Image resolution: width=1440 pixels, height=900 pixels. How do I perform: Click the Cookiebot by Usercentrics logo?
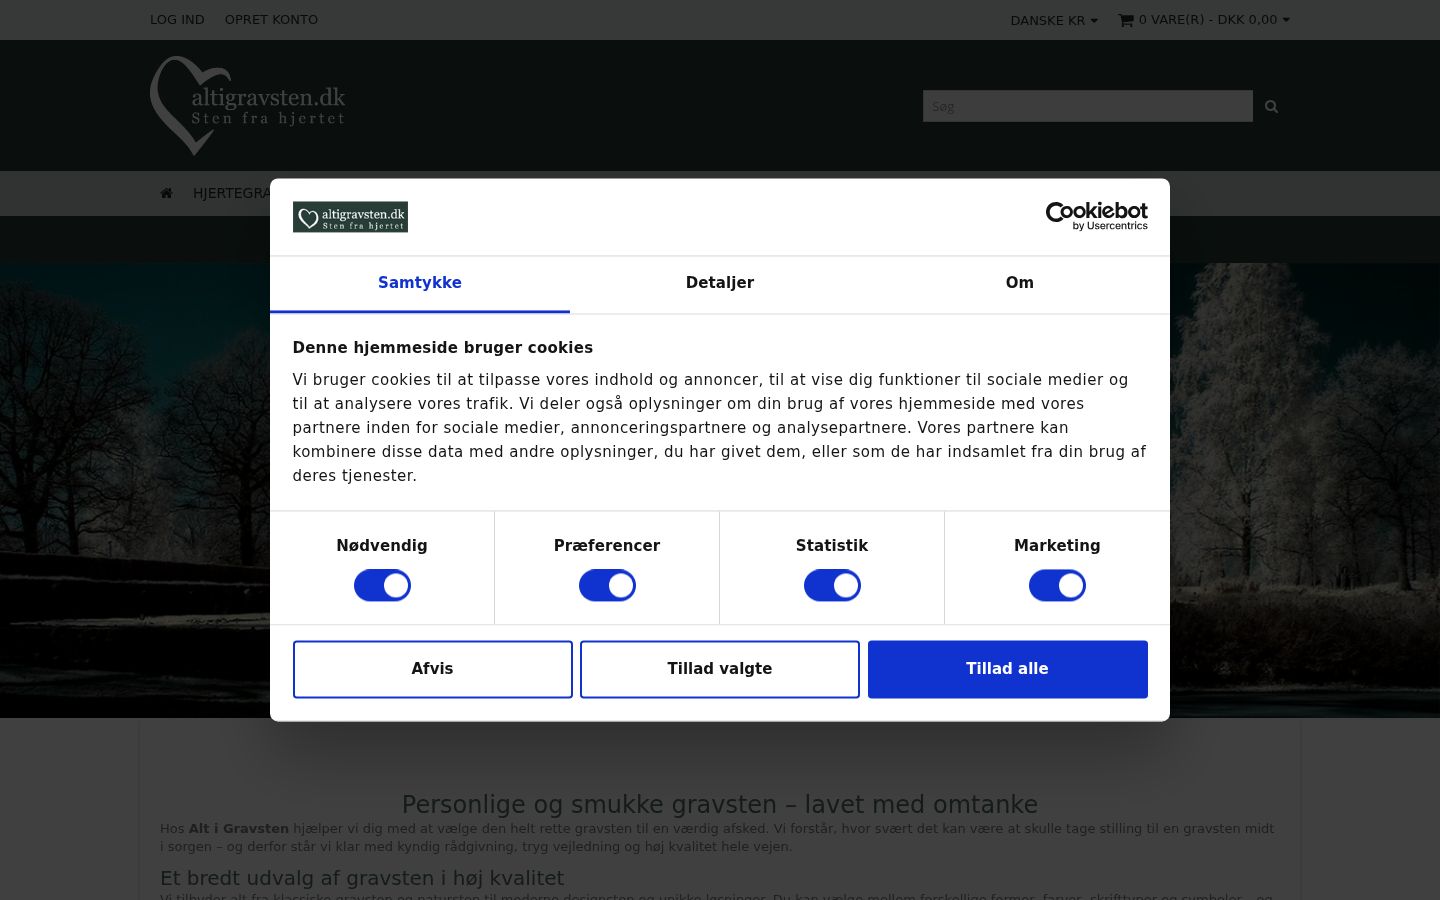pos(1096,216)
